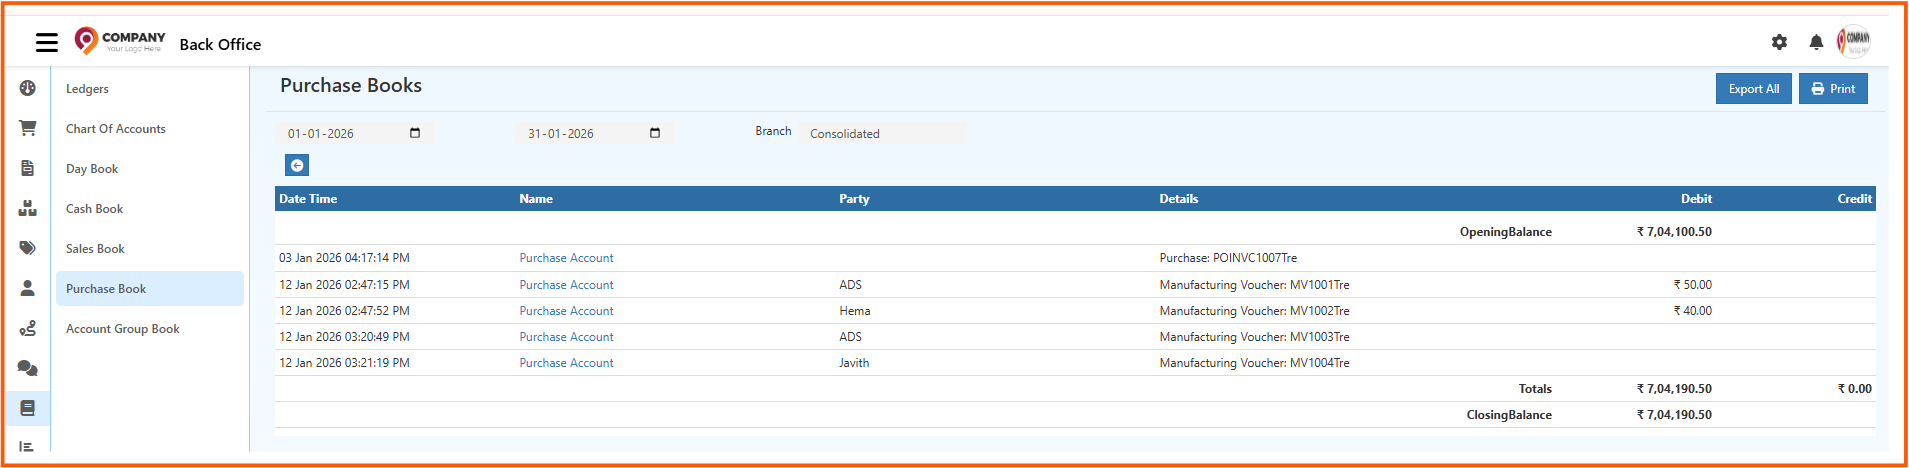
Task: Open Purchase Account link for MV1001Tre row
Action: [566, 285]
